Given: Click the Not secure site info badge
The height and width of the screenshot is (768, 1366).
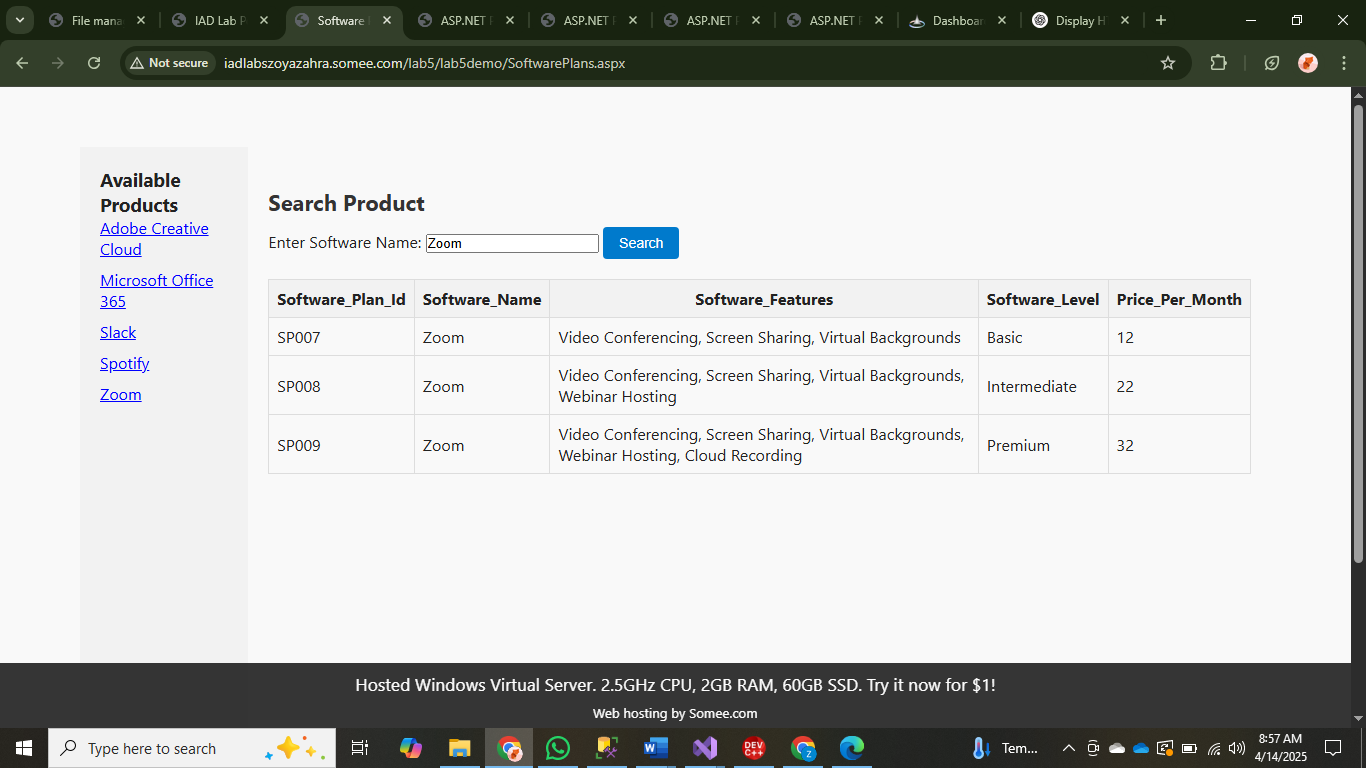Looking at the screenshot, I should [169, 63].
